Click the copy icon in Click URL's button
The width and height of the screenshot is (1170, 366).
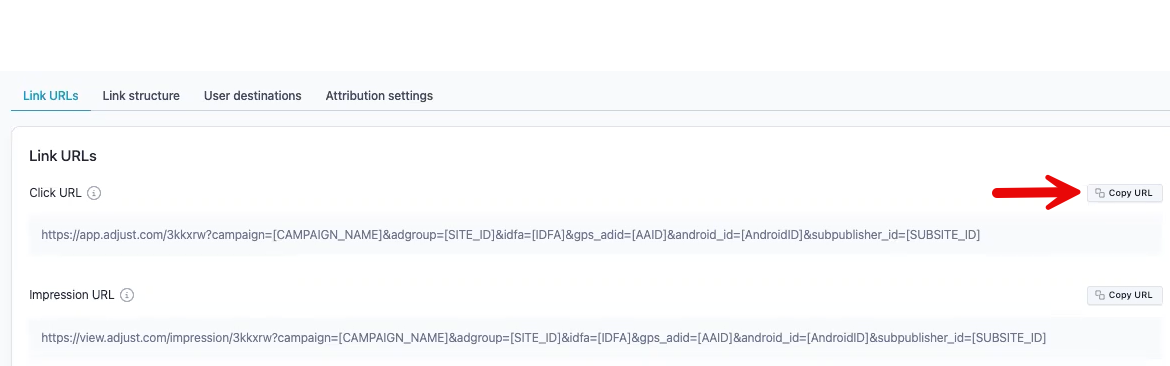coord(1100,193)
